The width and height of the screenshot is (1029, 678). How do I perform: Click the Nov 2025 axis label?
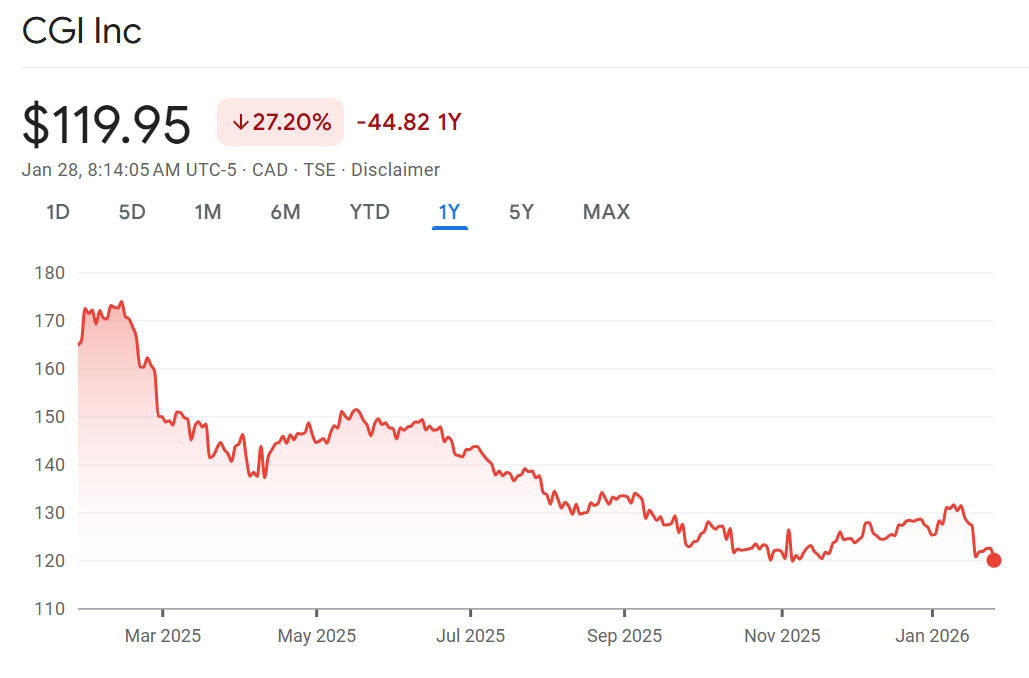click(x=783, y=636)
